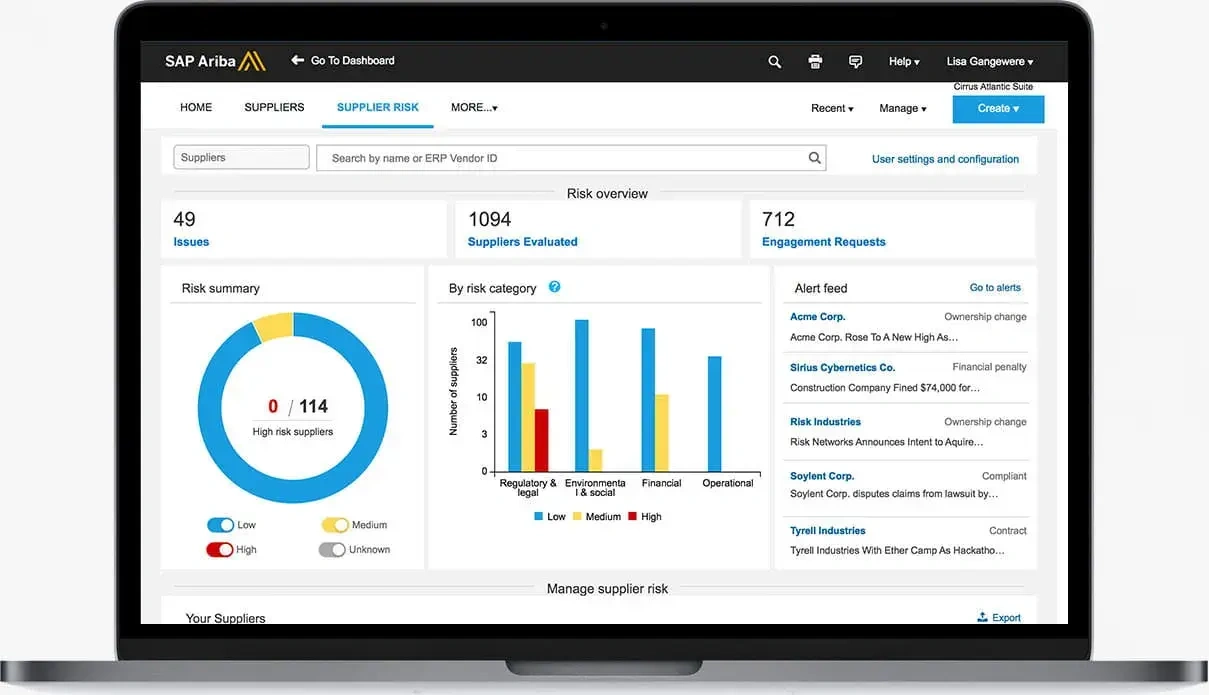Open the Lisa Gangewere user menu
Screen dimensions: 1209x695
coord(990,62)
